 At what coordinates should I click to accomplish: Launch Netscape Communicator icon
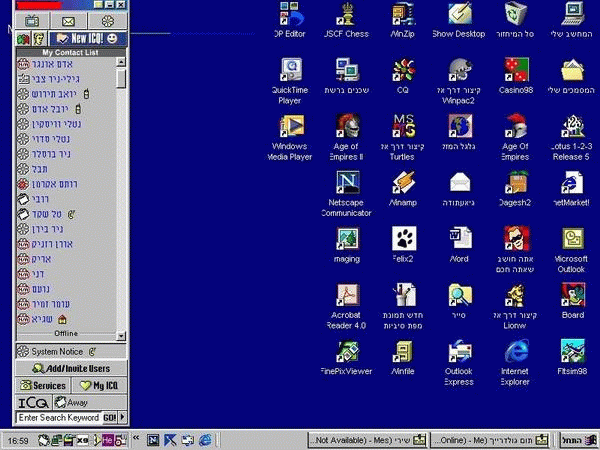tap(347, 194)
